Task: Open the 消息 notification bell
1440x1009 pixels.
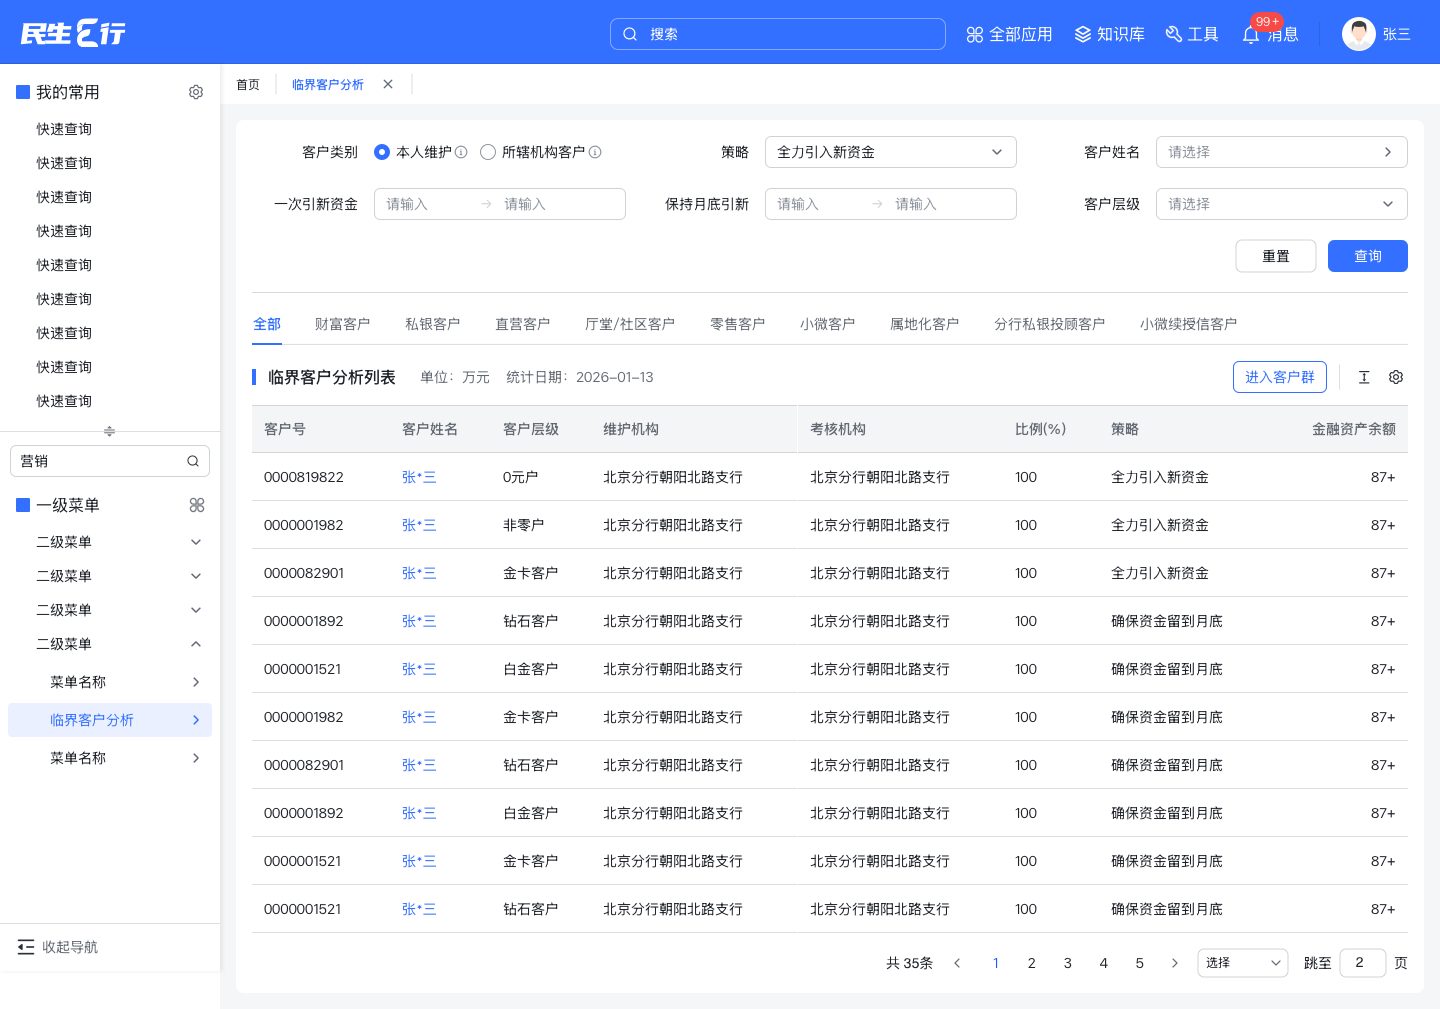Action: [1251, 35]
